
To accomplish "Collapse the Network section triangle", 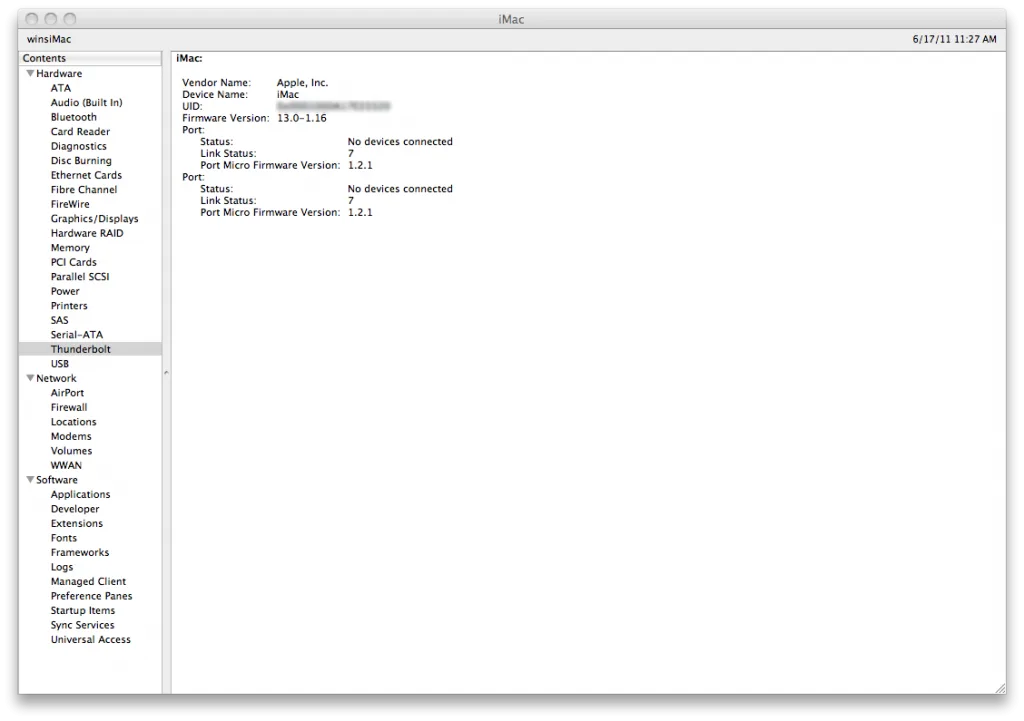I will (30, 379).
